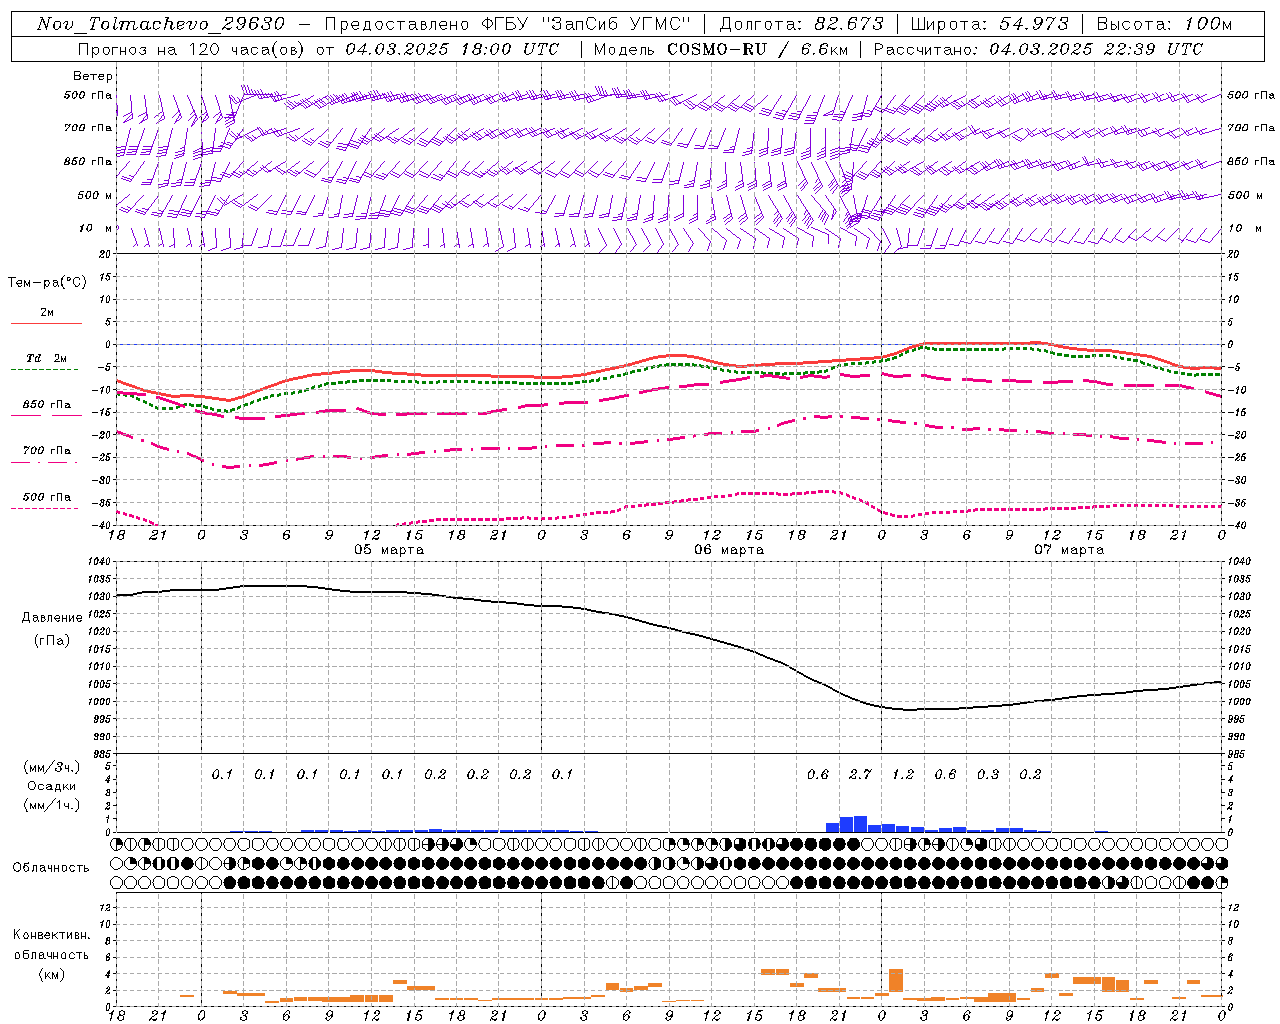Screen dimensions: 1280x1024
Task: Select the Тем-ра(°C) axis label
Action: click(x=47, y=283)
